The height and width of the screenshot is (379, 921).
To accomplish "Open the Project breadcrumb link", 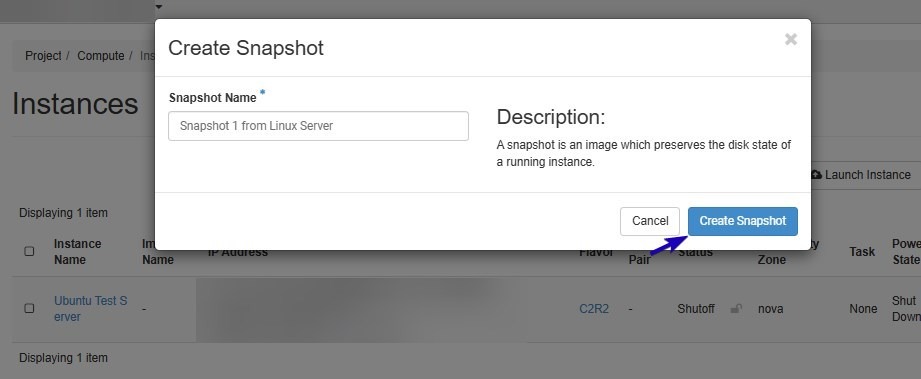I will tap(43, 56).
